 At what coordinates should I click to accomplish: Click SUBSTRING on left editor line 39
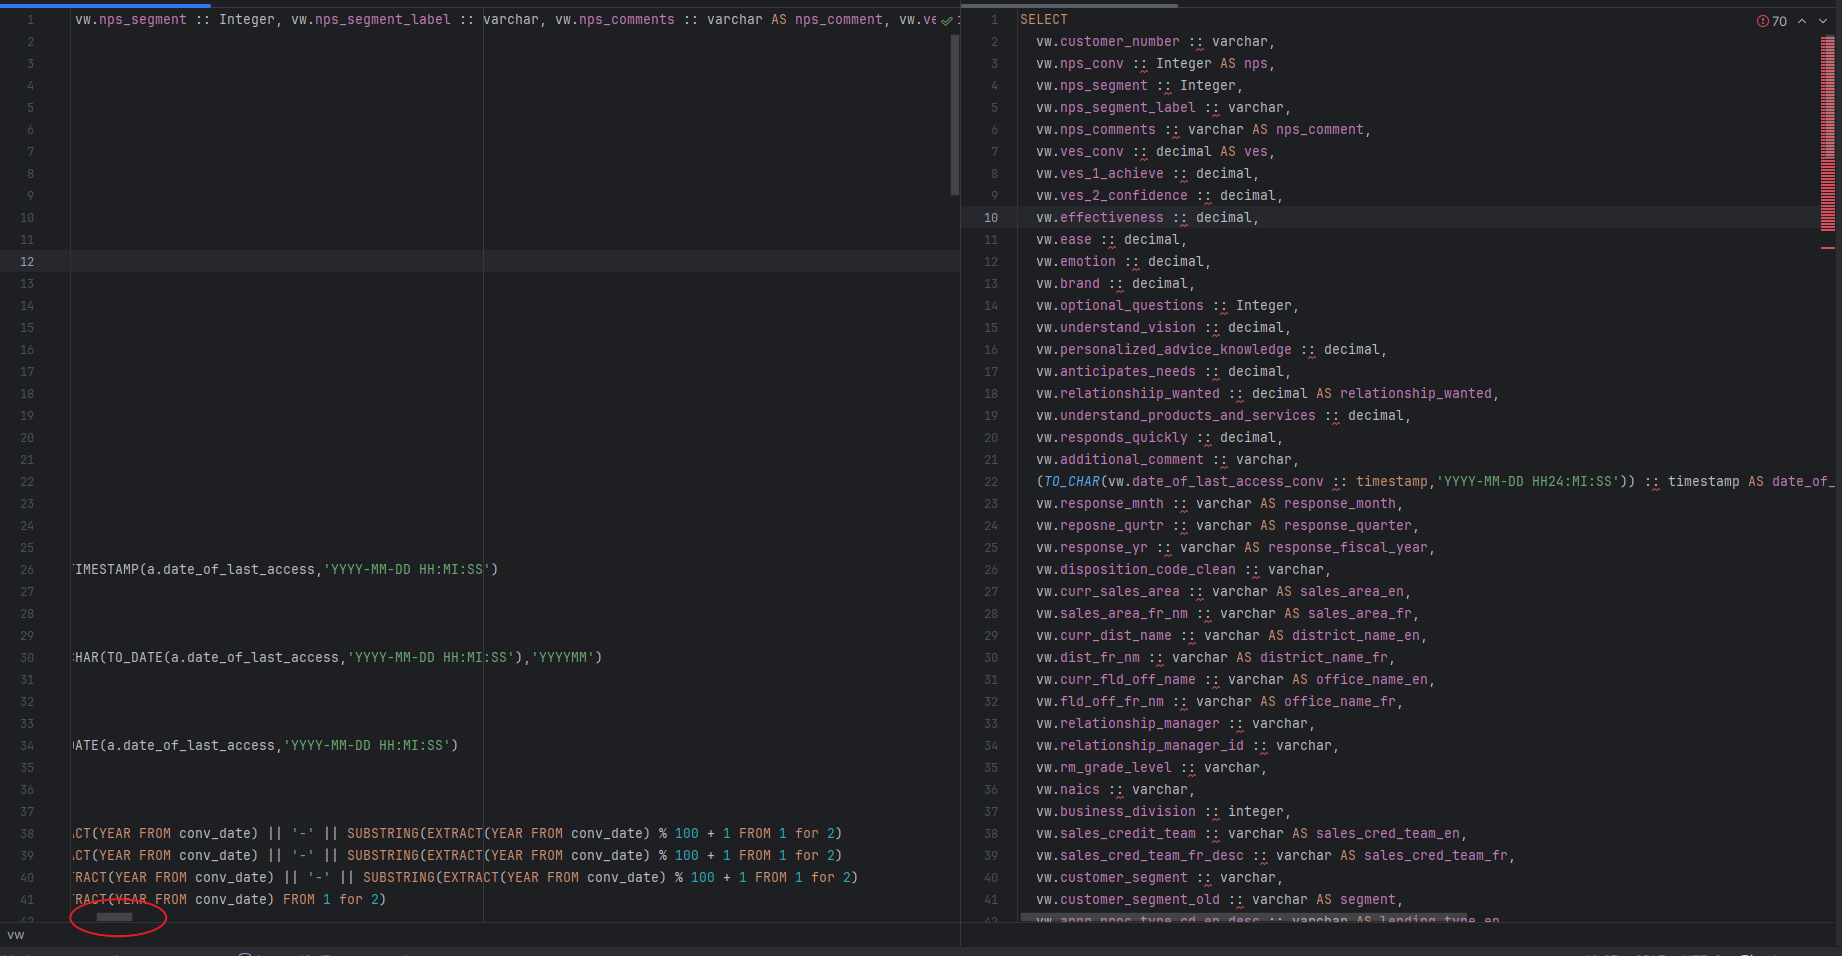(x=383, y=856)
